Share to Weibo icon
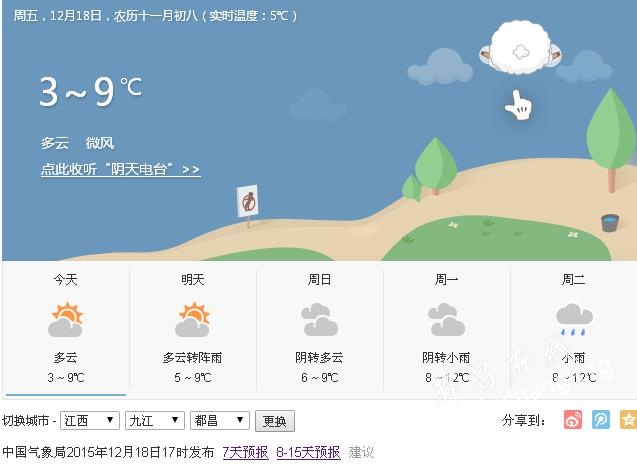 [x=573, y=420]
